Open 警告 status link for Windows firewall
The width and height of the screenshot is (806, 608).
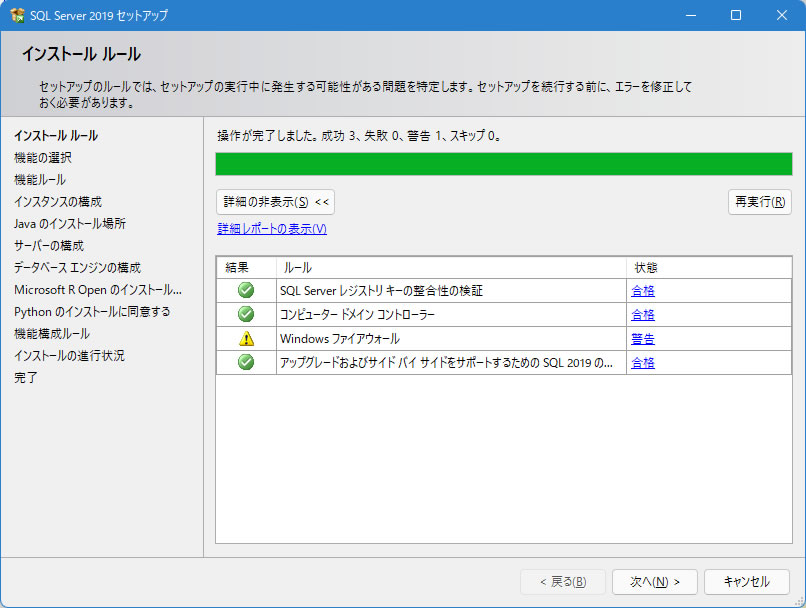click(643, 339)
